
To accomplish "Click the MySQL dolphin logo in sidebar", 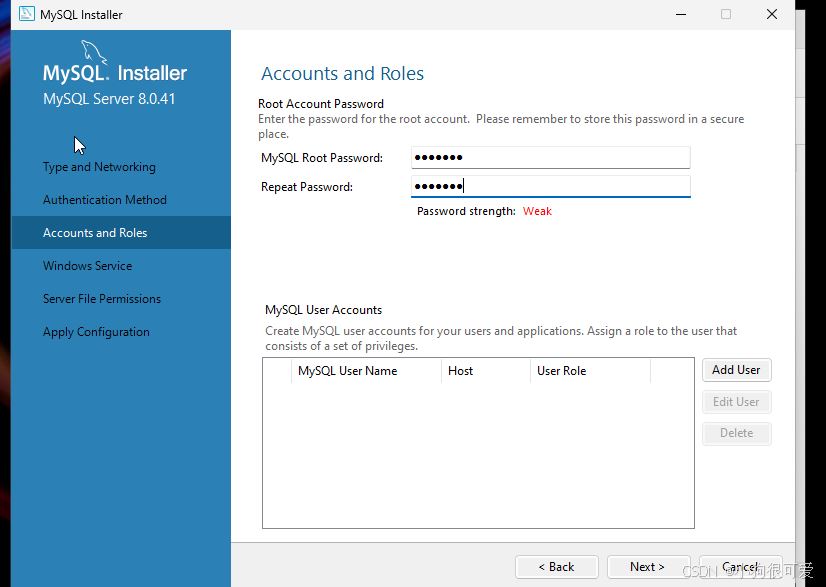I will [93, 52].
